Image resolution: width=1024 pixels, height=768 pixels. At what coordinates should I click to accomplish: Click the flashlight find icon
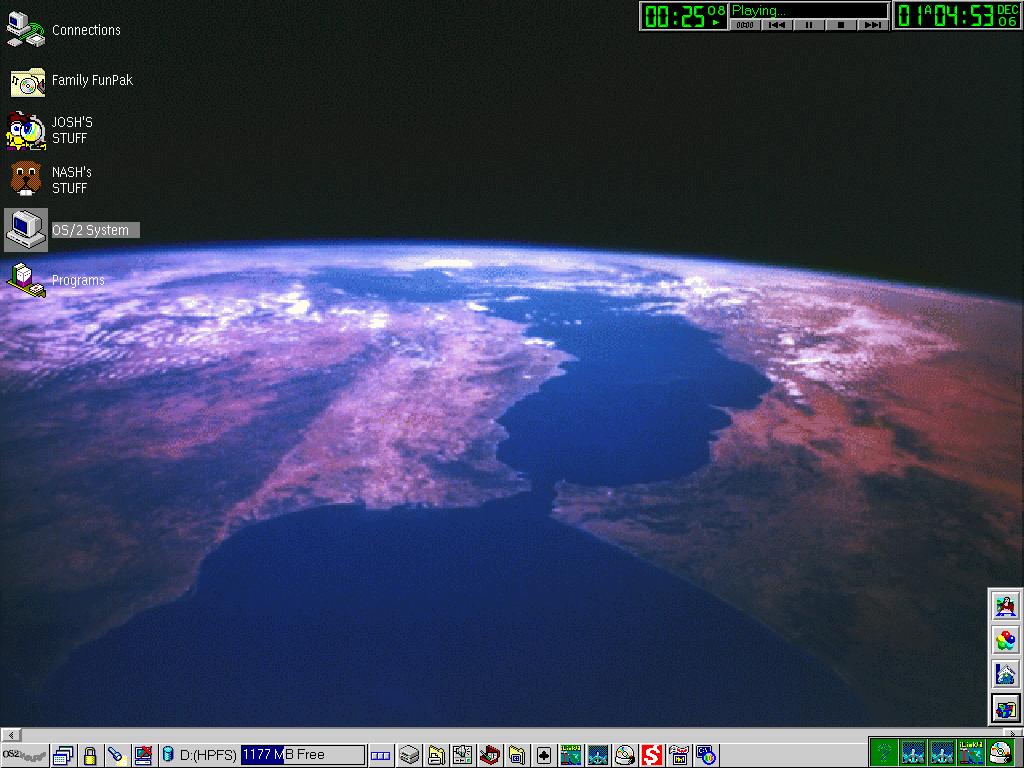coord(116,756)
